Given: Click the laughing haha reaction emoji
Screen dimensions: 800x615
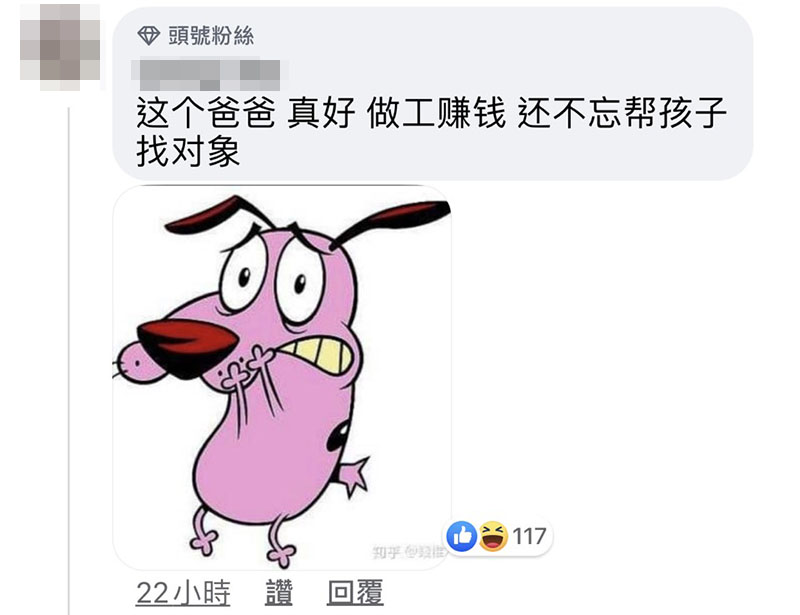Looking at the screenshot, I should tap(493, 536).
